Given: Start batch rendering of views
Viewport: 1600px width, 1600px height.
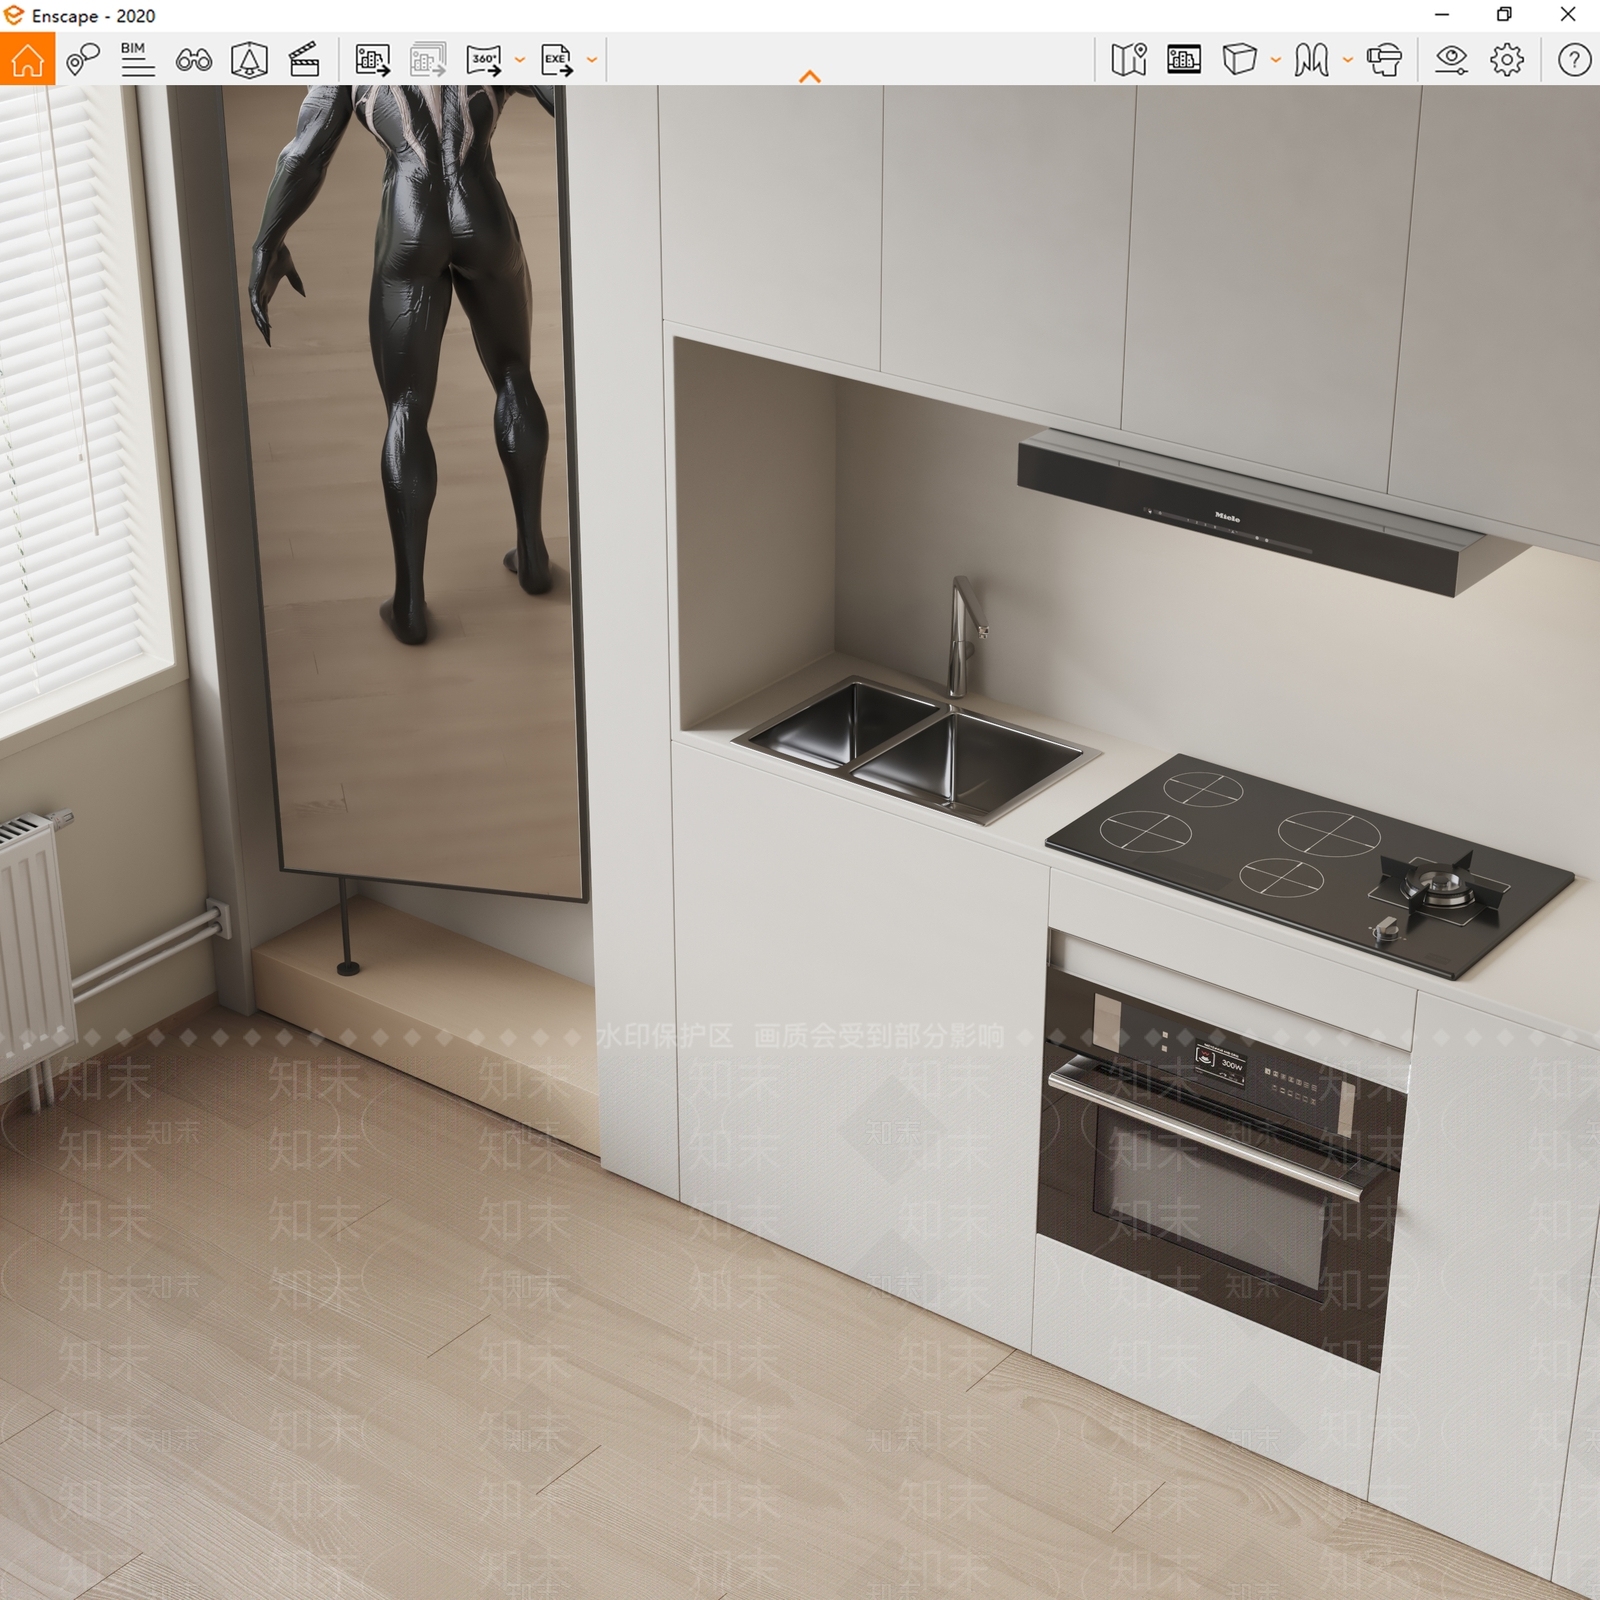Looking at the screenshot, I should click(x=428, y=60).
